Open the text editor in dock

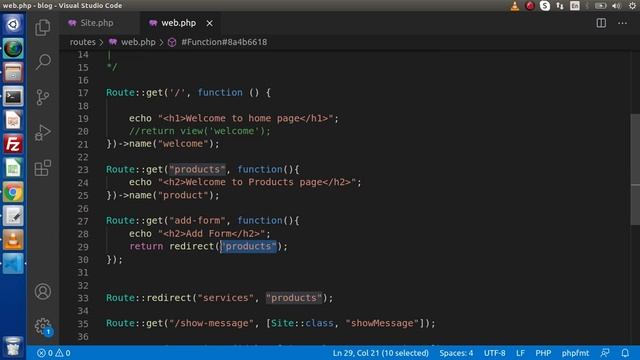coord(13,216)
